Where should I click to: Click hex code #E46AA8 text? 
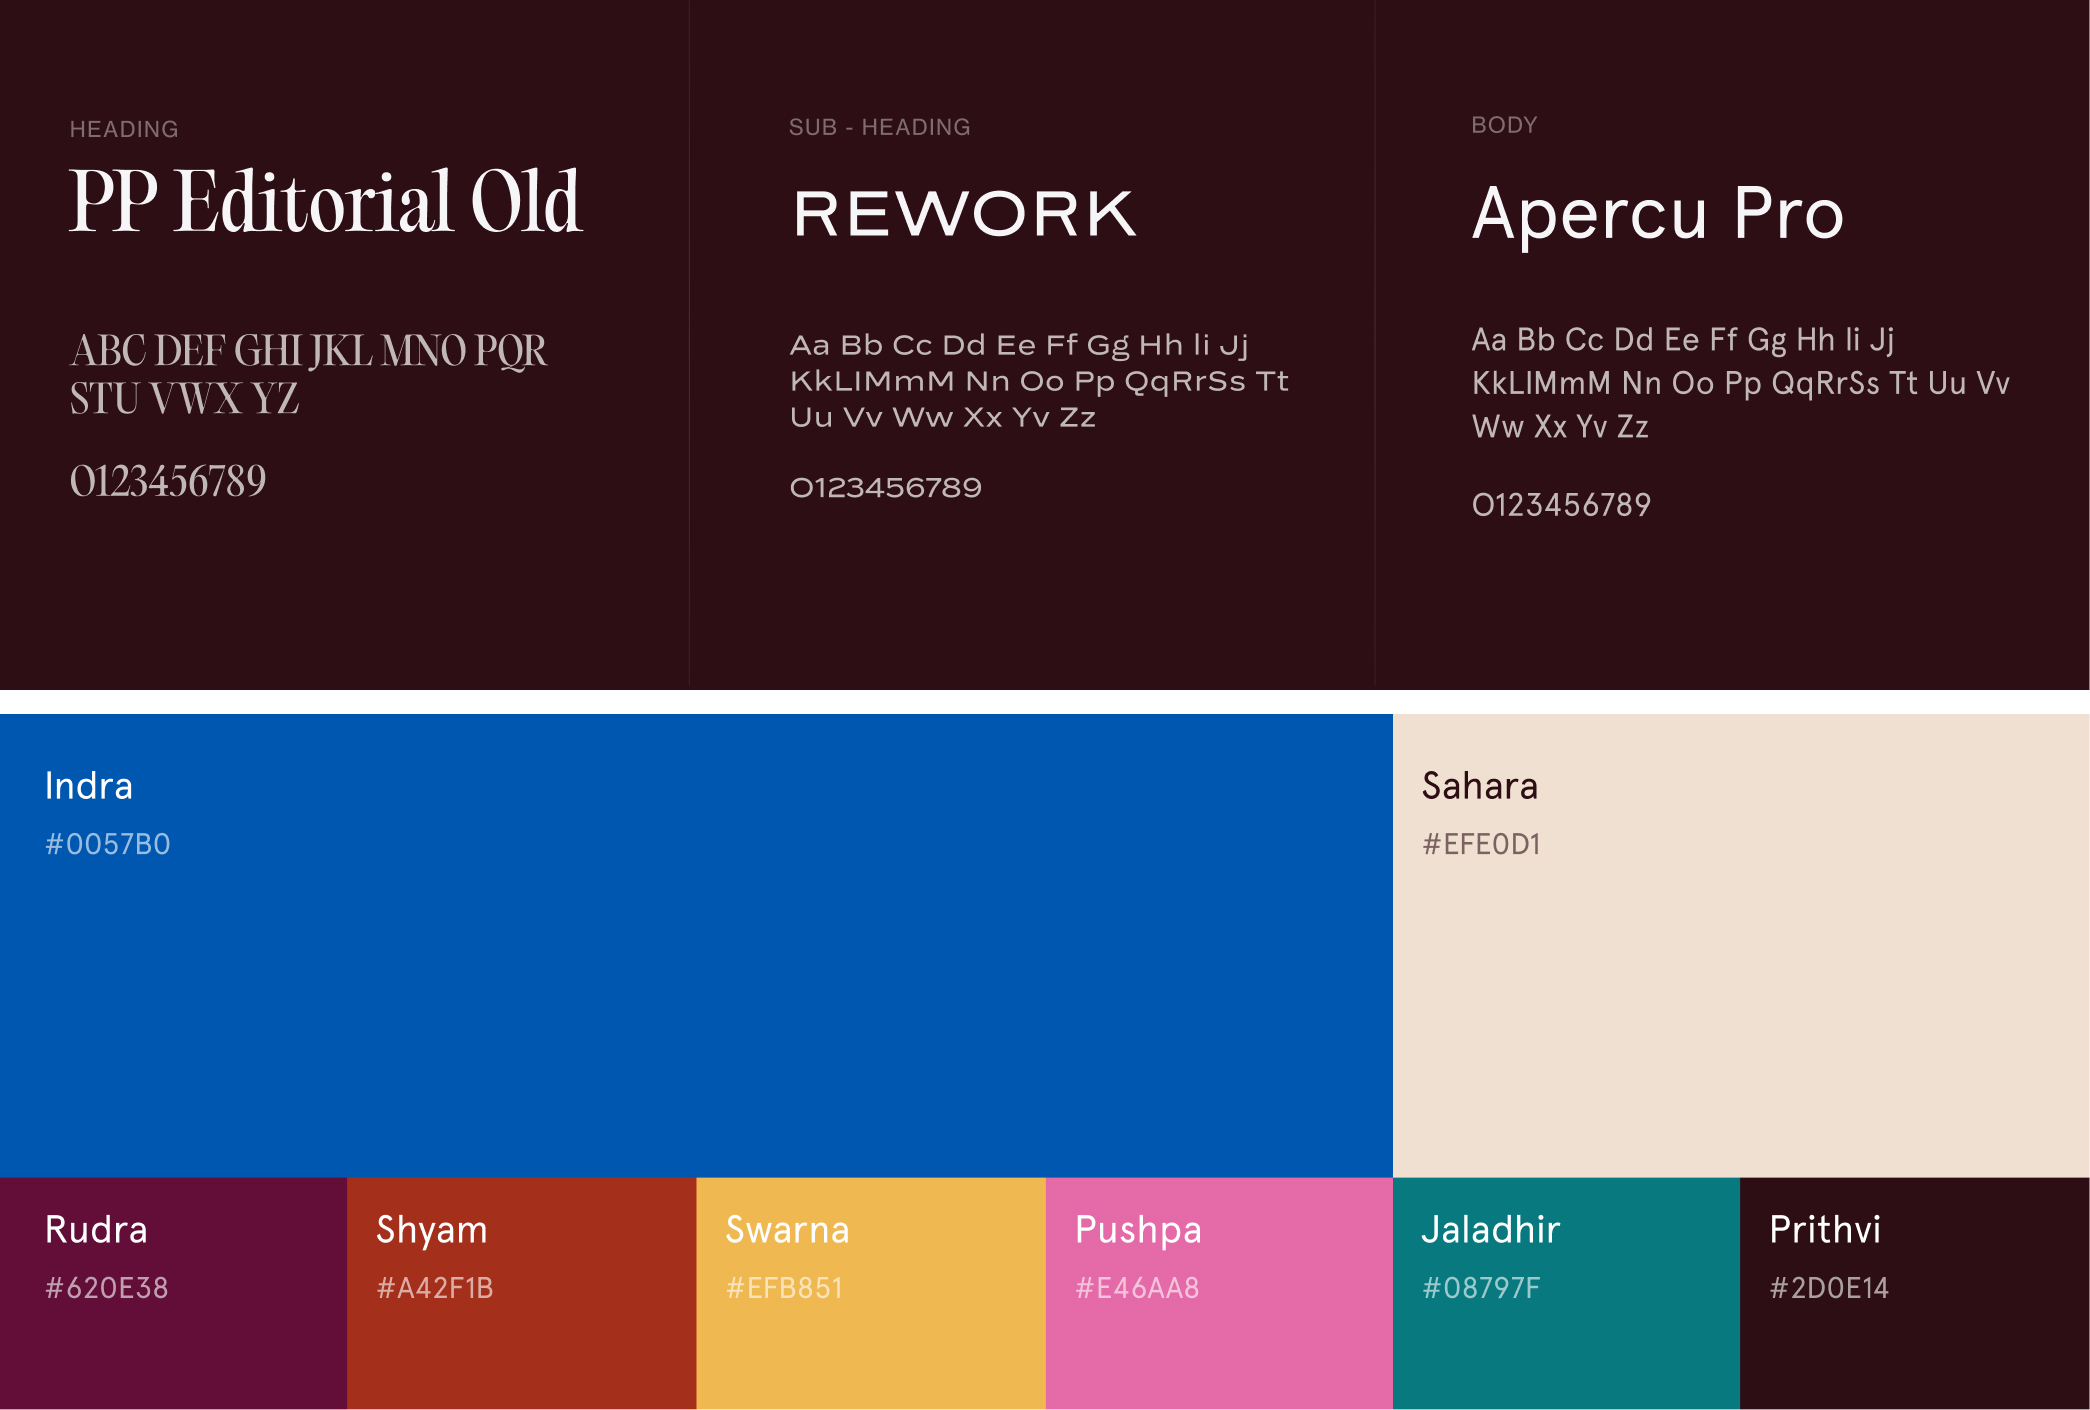[1137, 1288]
